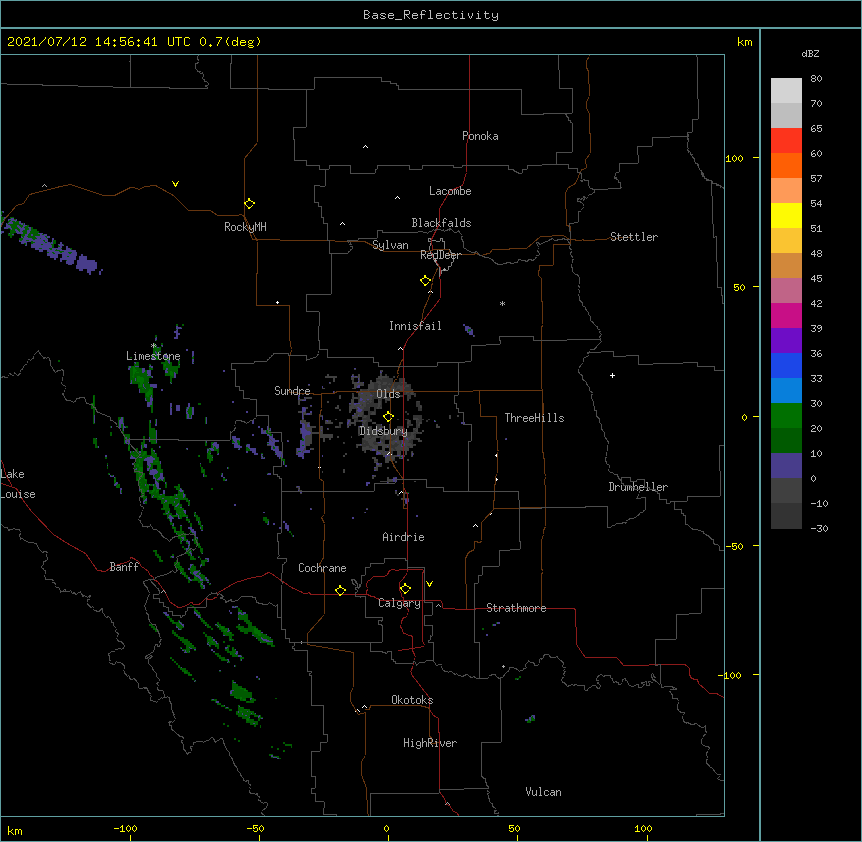Click the Banff label

pos(124,567)
